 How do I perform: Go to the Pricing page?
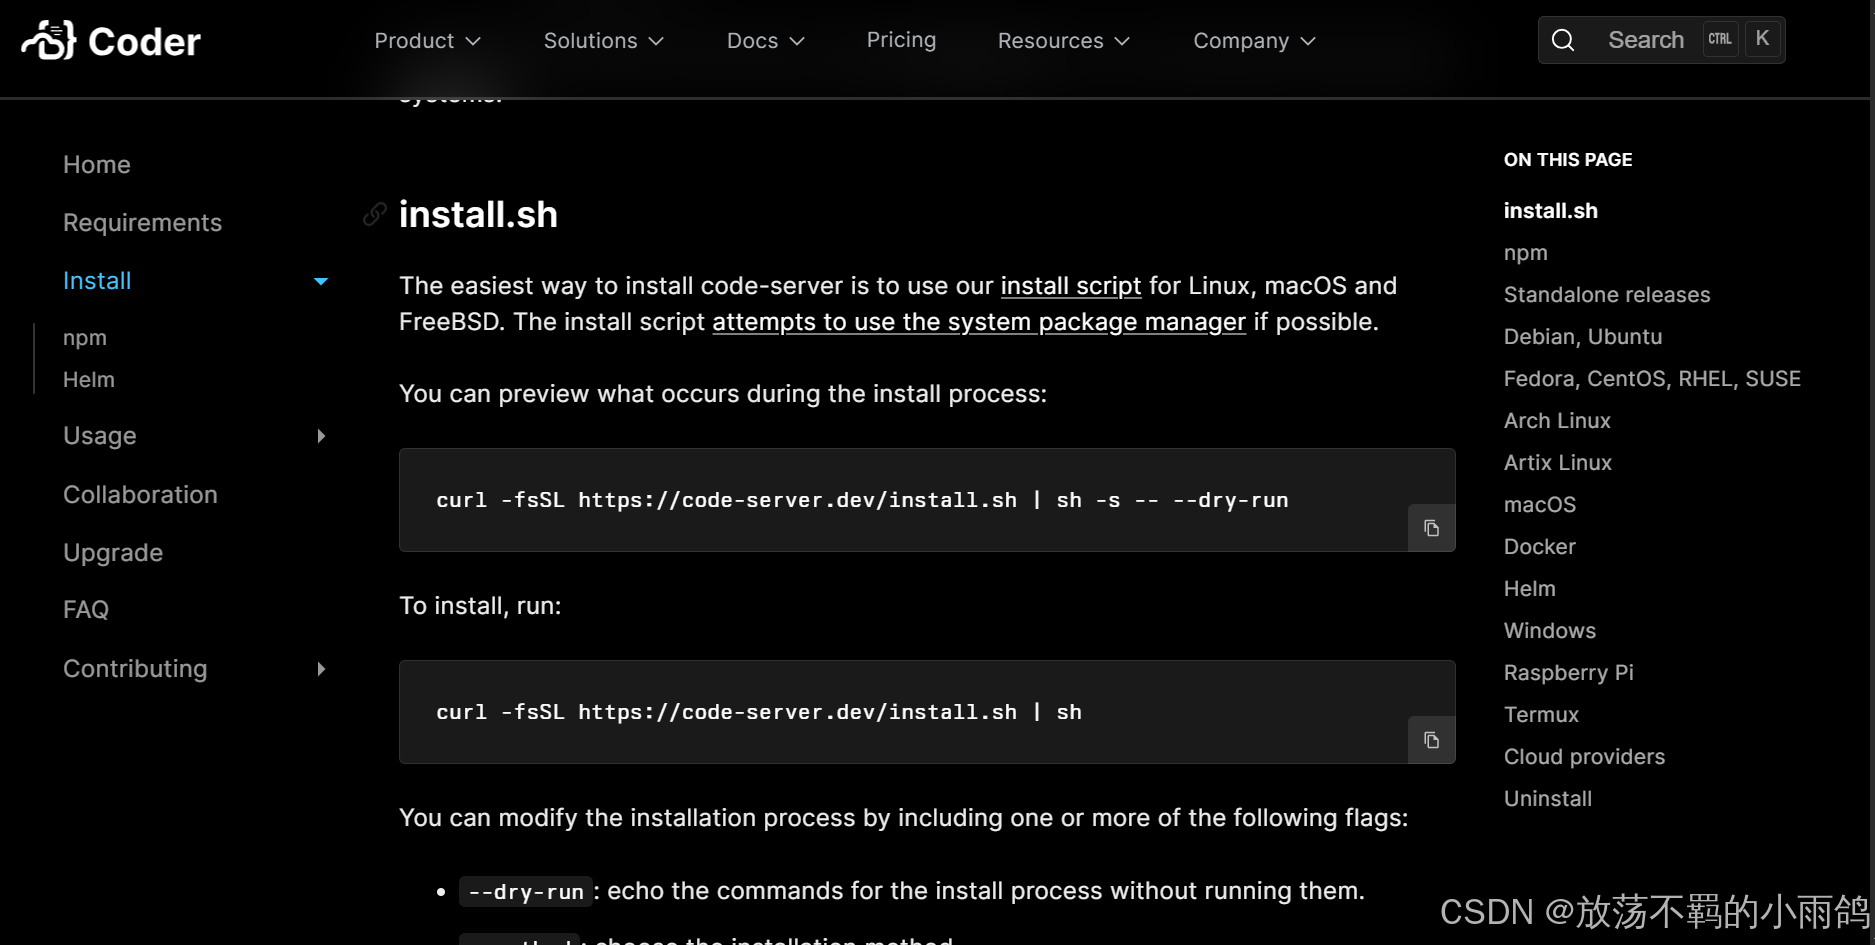tap(901, 40)
